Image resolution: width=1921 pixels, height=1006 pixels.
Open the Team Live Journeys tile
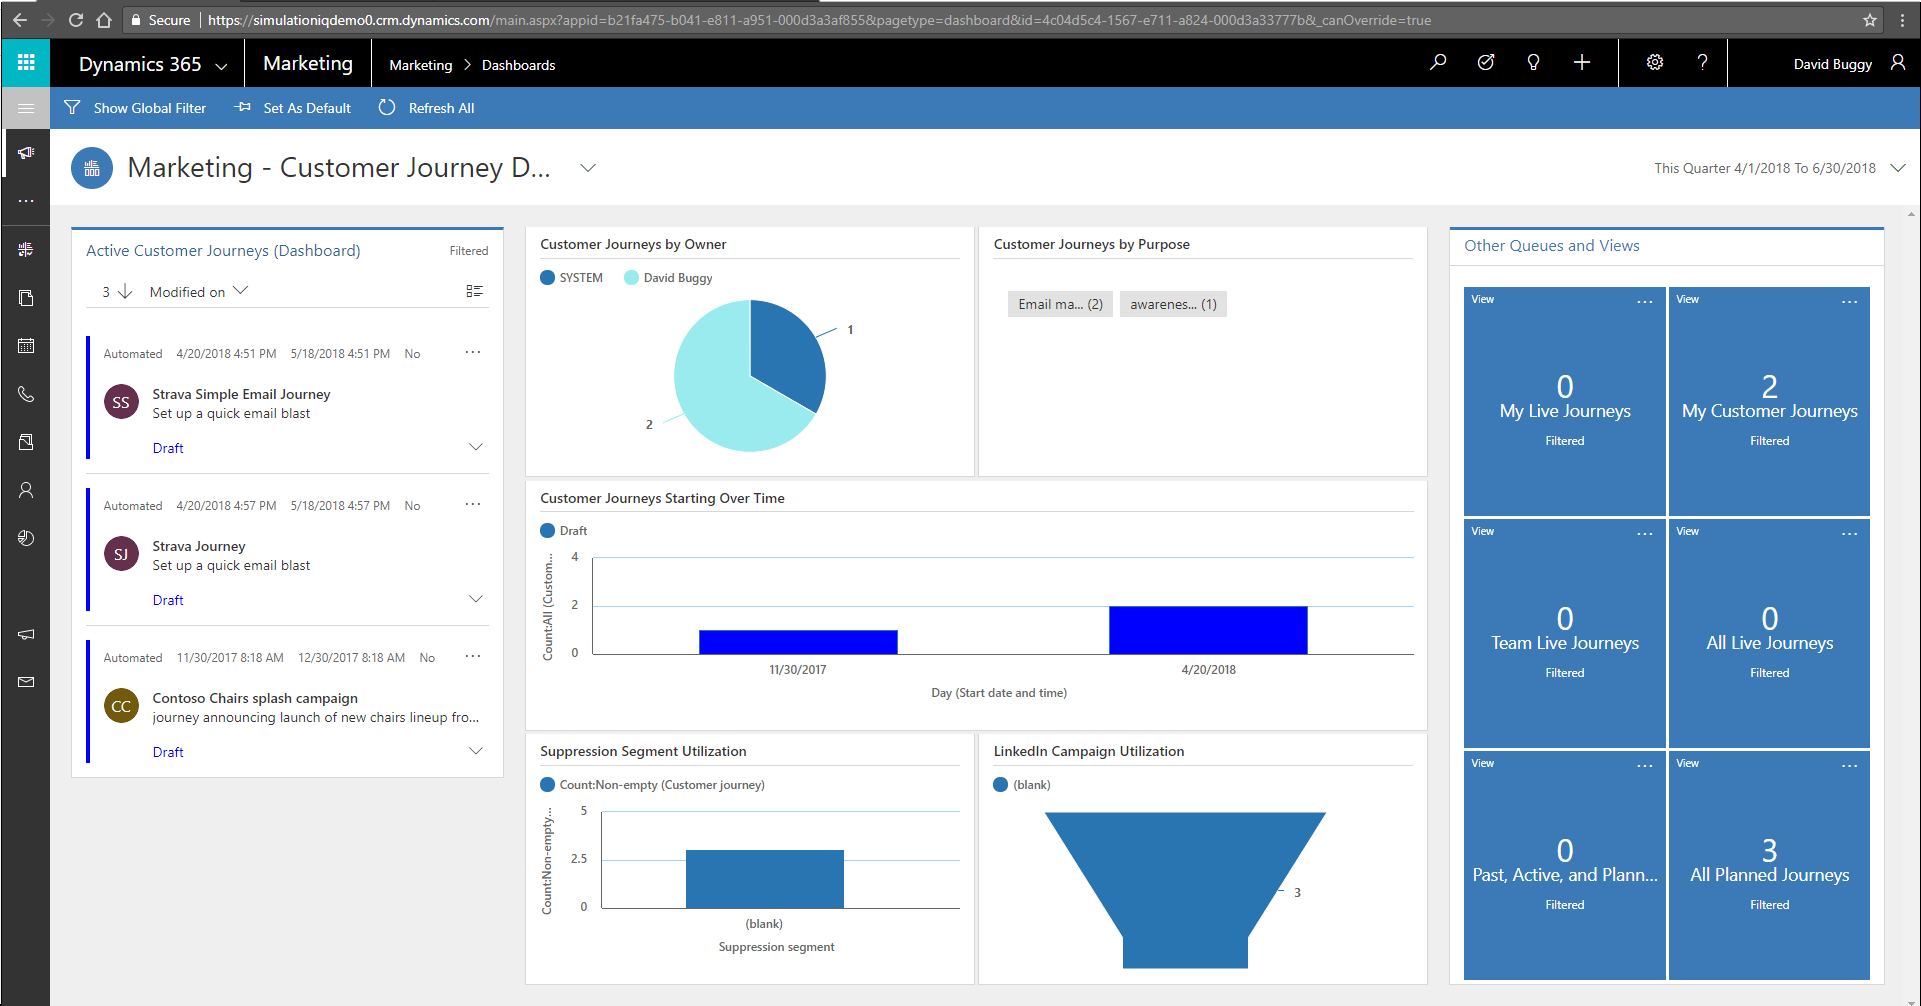tap(1565, 634)
